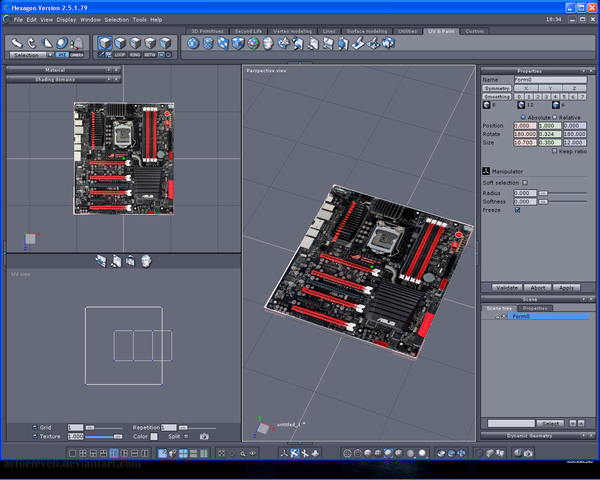This screenshot has height=480, width=600.
Task: Click the Color swatch in UV panel
Action: coord(156,436)
